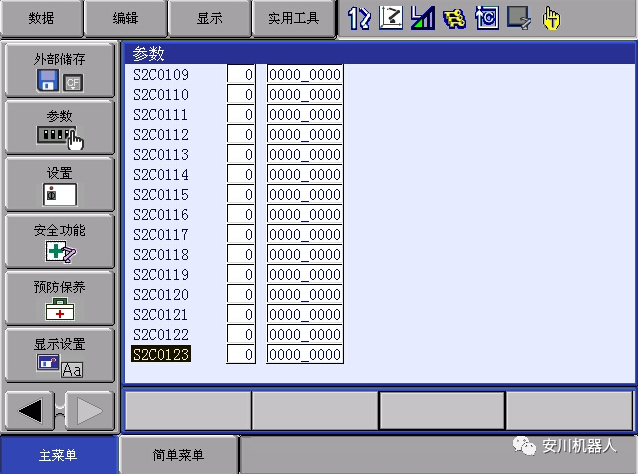The height and width of the screenshot is (474, 638).
Task: Select parameter S2C0113
Action: point(161,154)
